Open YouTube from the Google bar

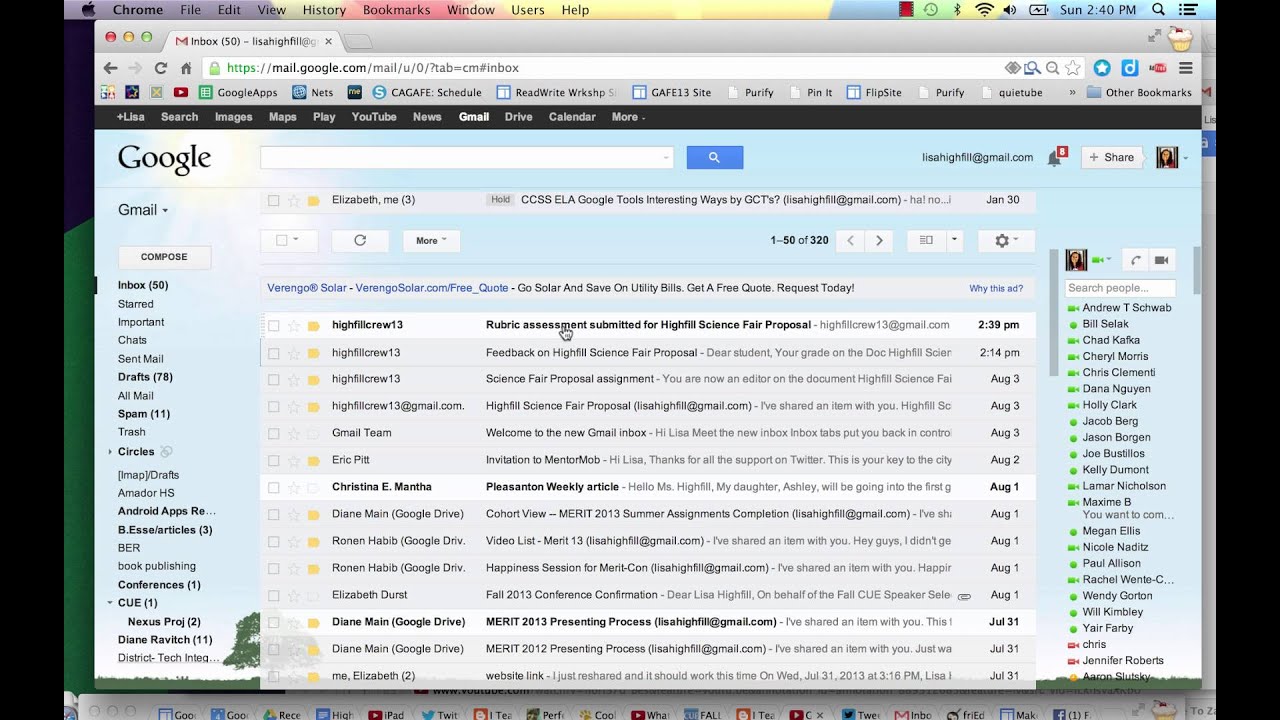(374, 117)
